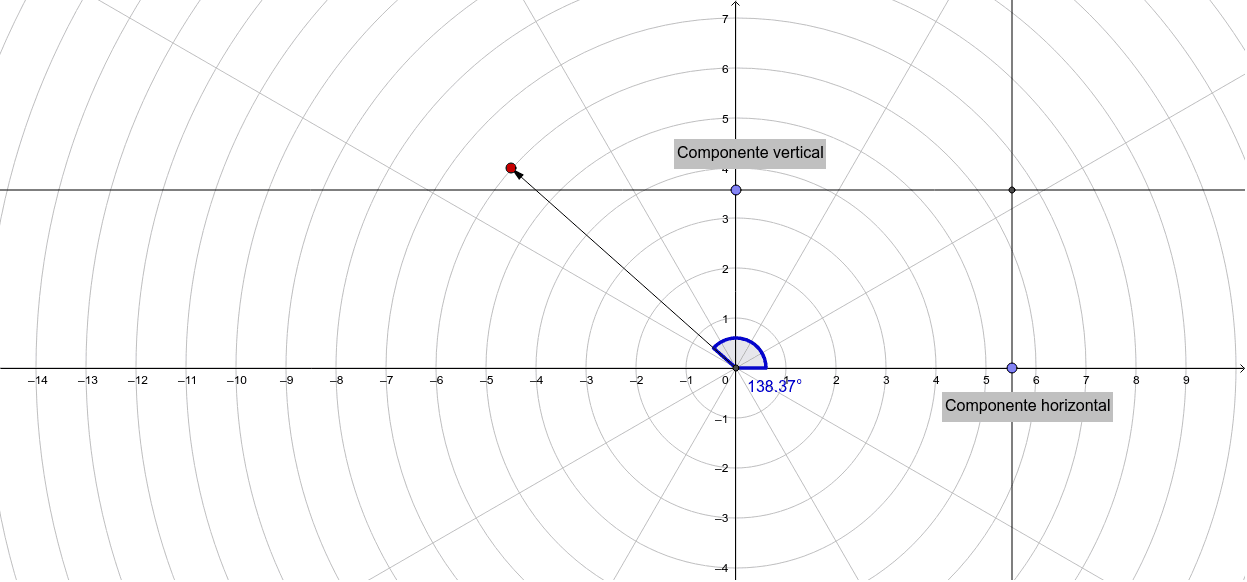
Task: Click the −7 tick label on the horizontal axis
Action: coord(386,380)
